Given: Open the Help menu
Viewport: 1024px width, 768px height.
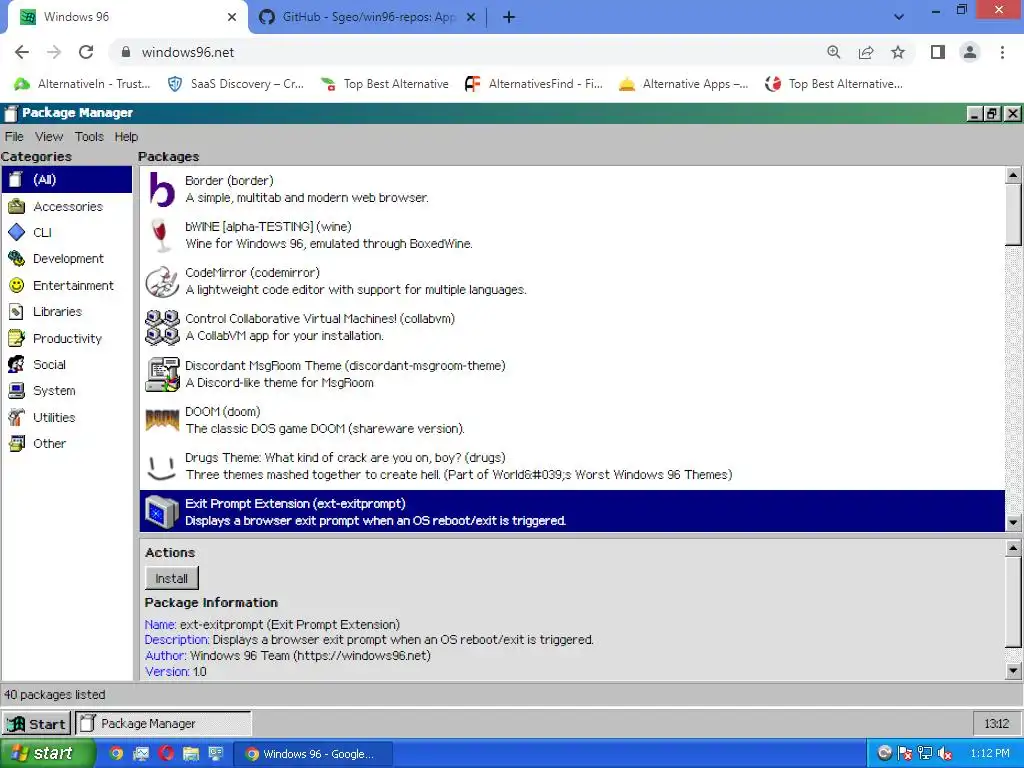Looking at the screenshot, I should (126, 136).
